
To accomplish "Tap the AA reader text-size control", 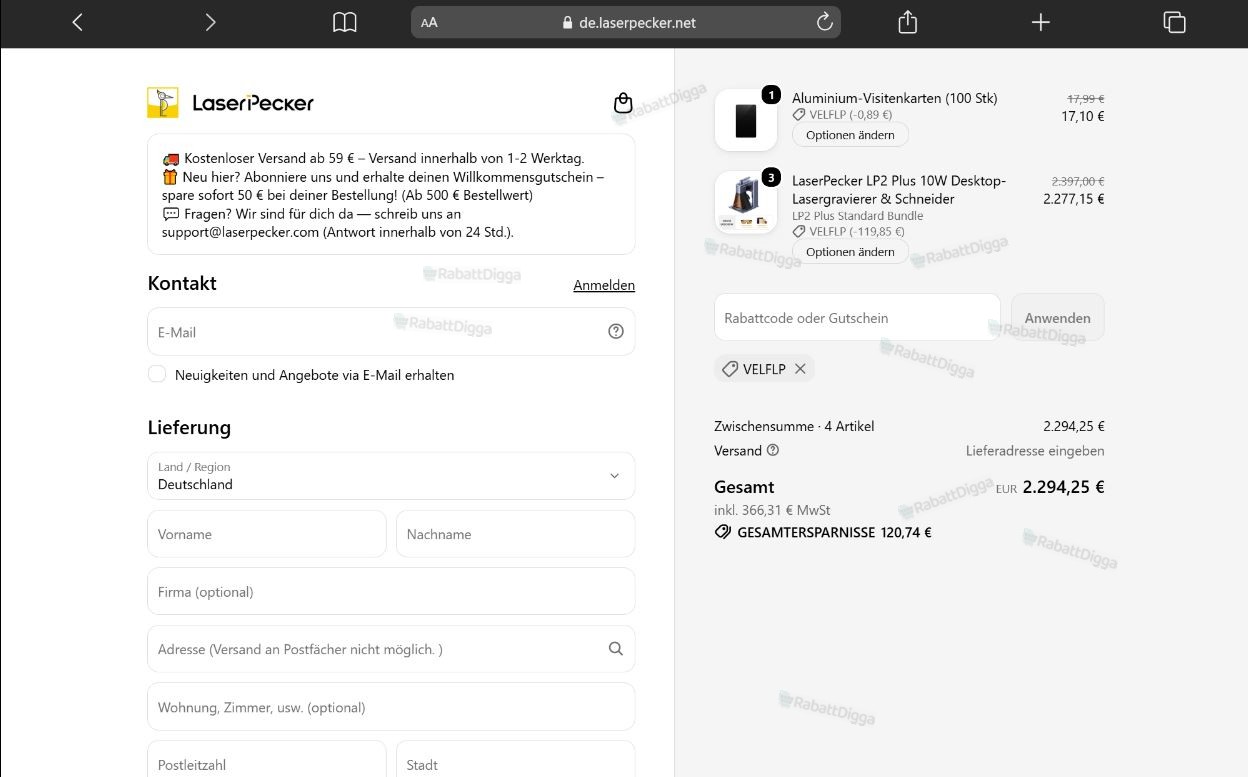I will [x=429, y=22].
